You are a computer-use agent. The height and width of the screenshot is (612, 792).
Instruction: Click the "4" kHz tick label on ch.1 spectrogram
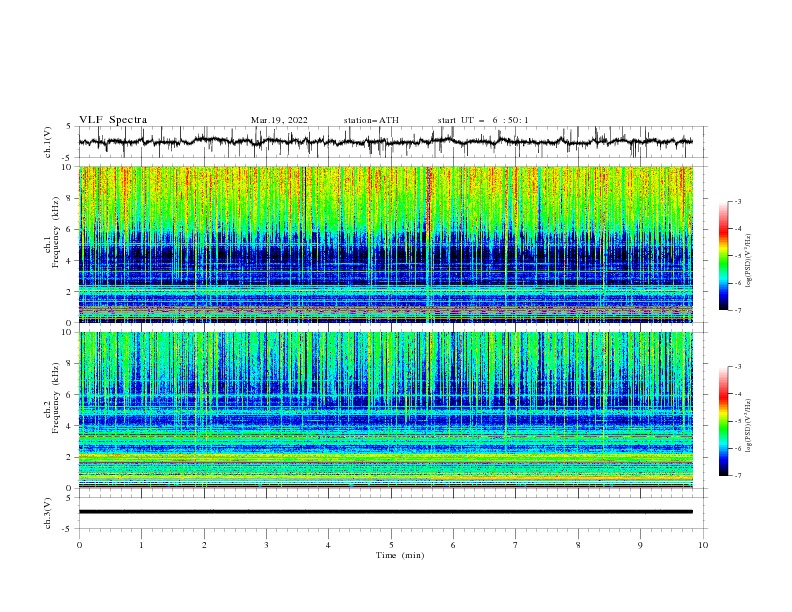70,261
